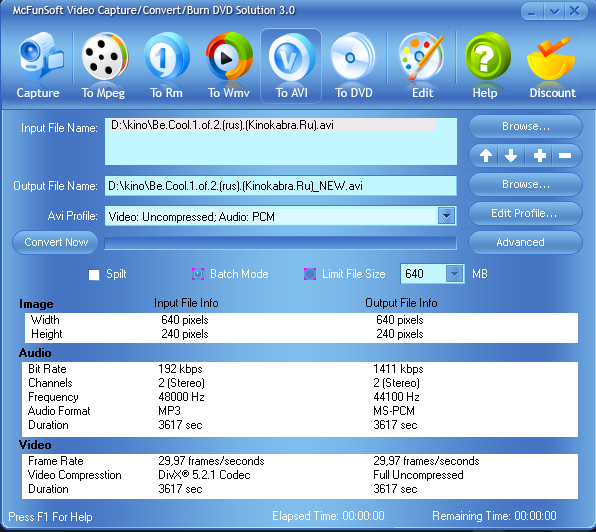
Task: Click Press F1 For Help status text
Action: (x=50, y=517)
